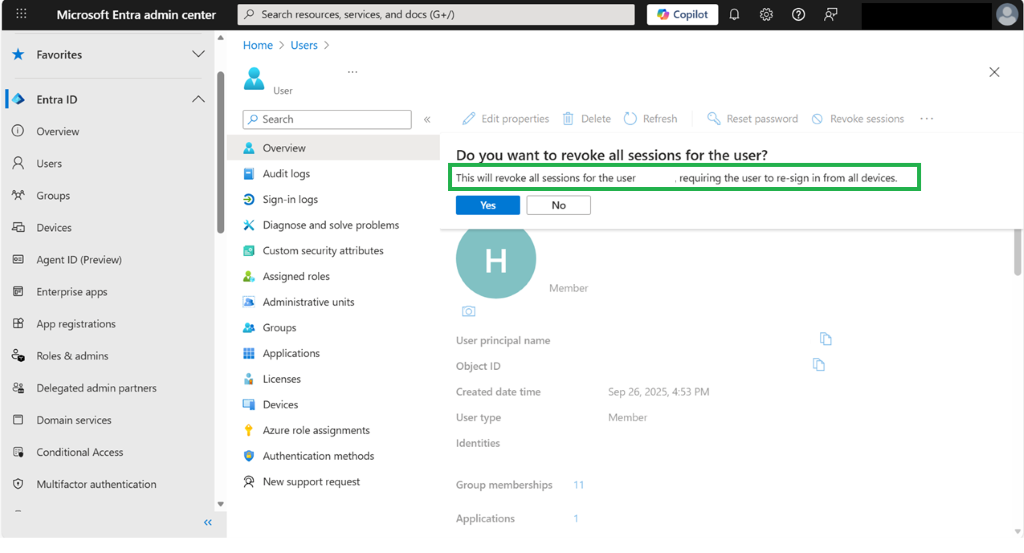Open the 11 group memberships link

coord(579,484)
